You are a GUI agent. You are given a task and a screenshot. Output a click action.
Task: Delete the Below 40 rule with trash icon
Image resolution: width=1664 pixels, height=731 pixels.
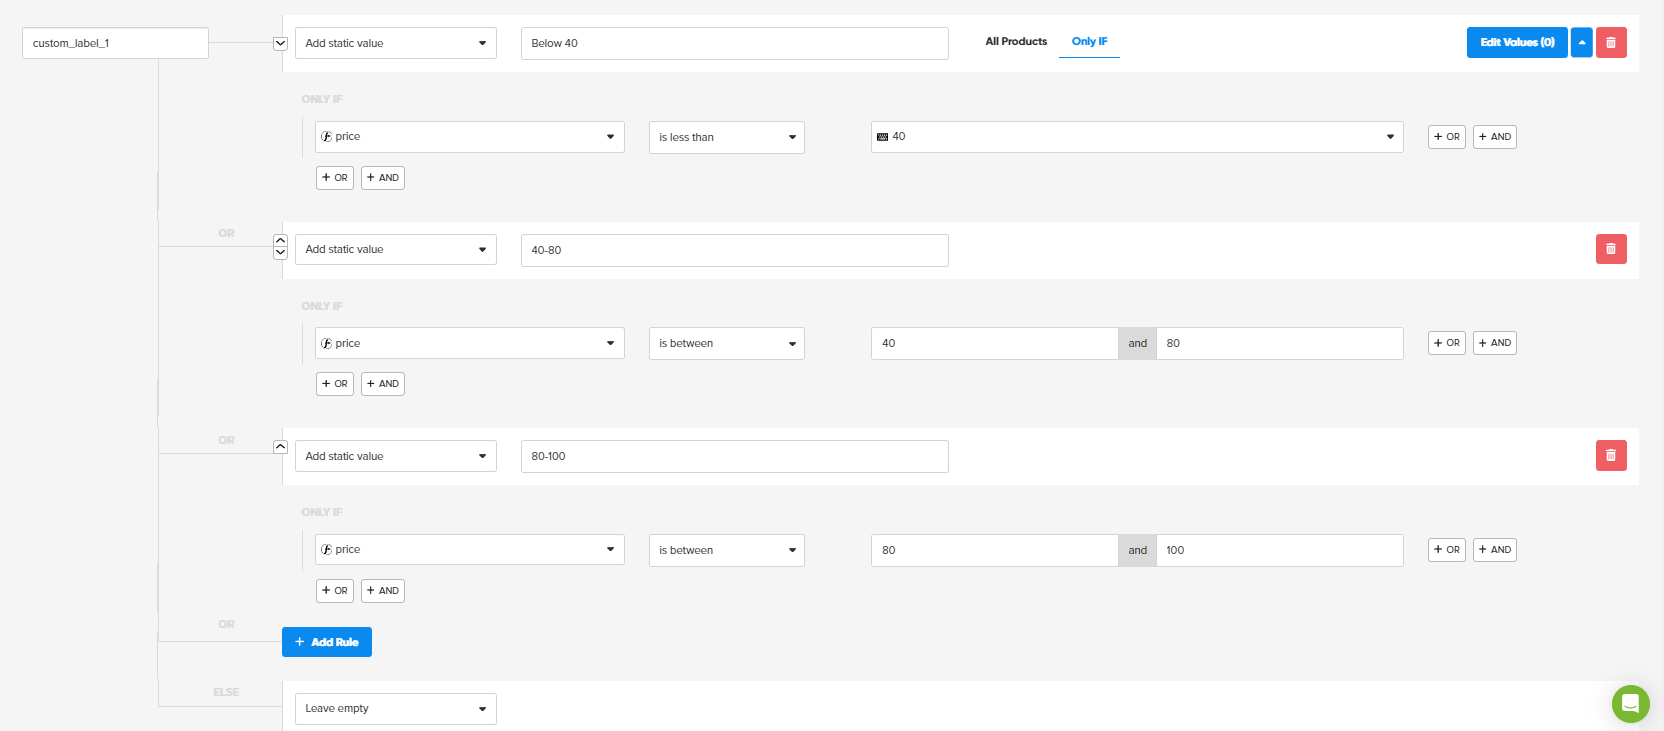1610,43
